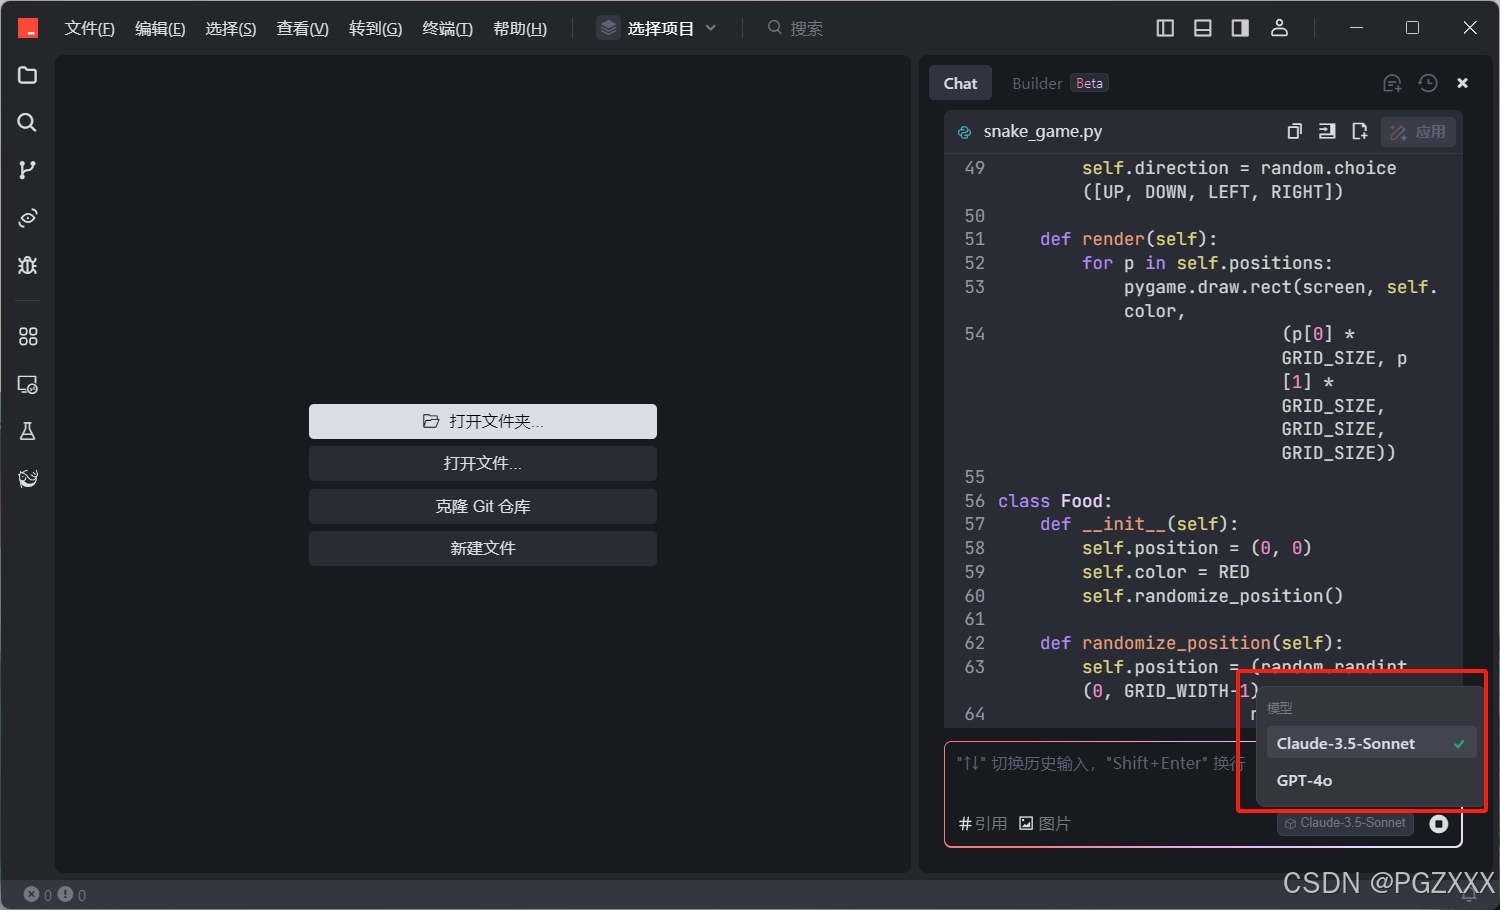Click the line 56 'class Food:' text
Screen dimensions: 1500x910
(1055, 501)
